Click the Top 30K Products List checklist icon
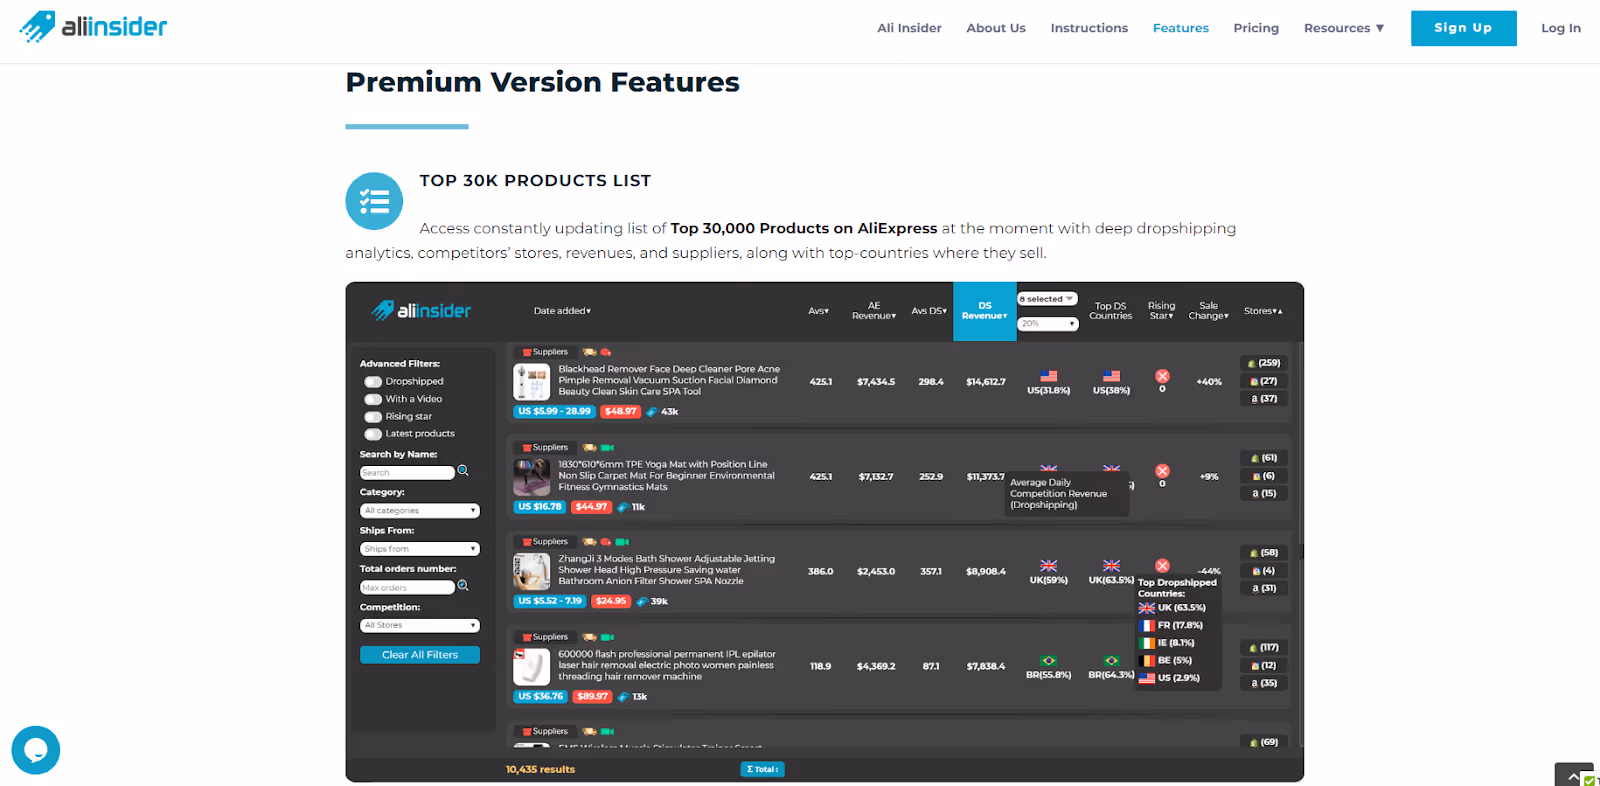Image resolution: width=1600 pixels, height=786 pixels. tap(374, 201)
